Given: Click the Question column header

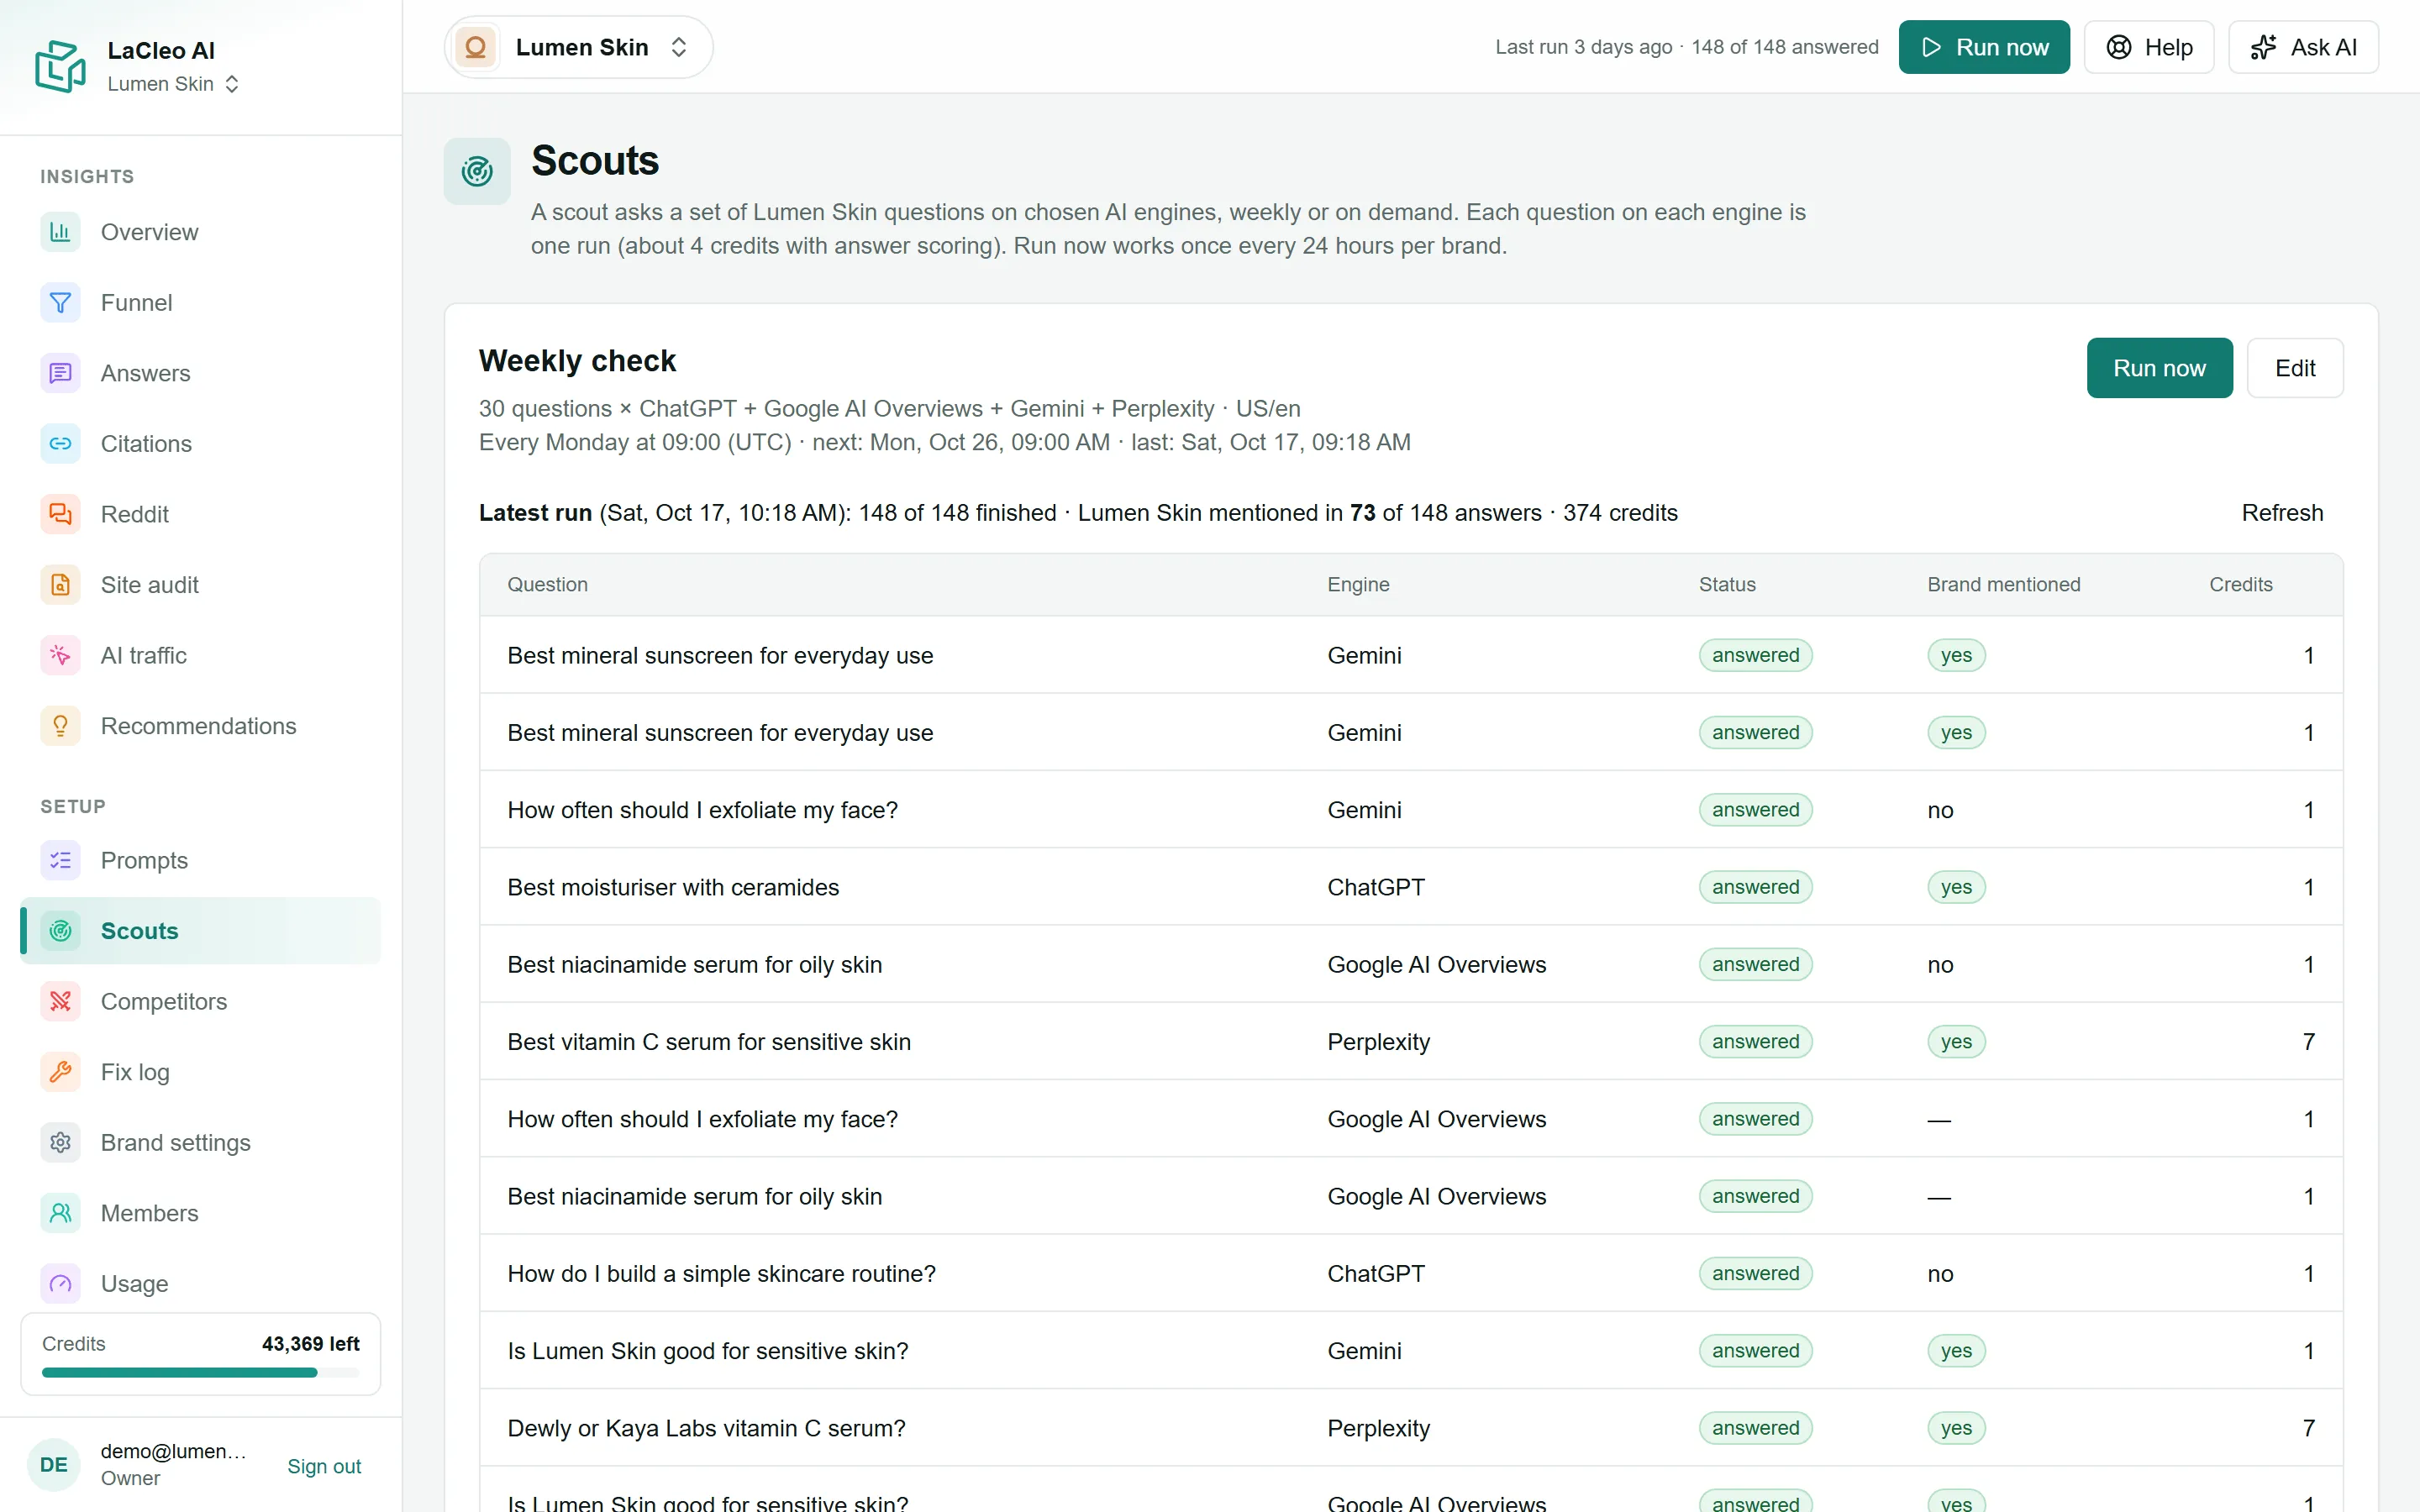Looking at the screenshot, I should point(547,585).
